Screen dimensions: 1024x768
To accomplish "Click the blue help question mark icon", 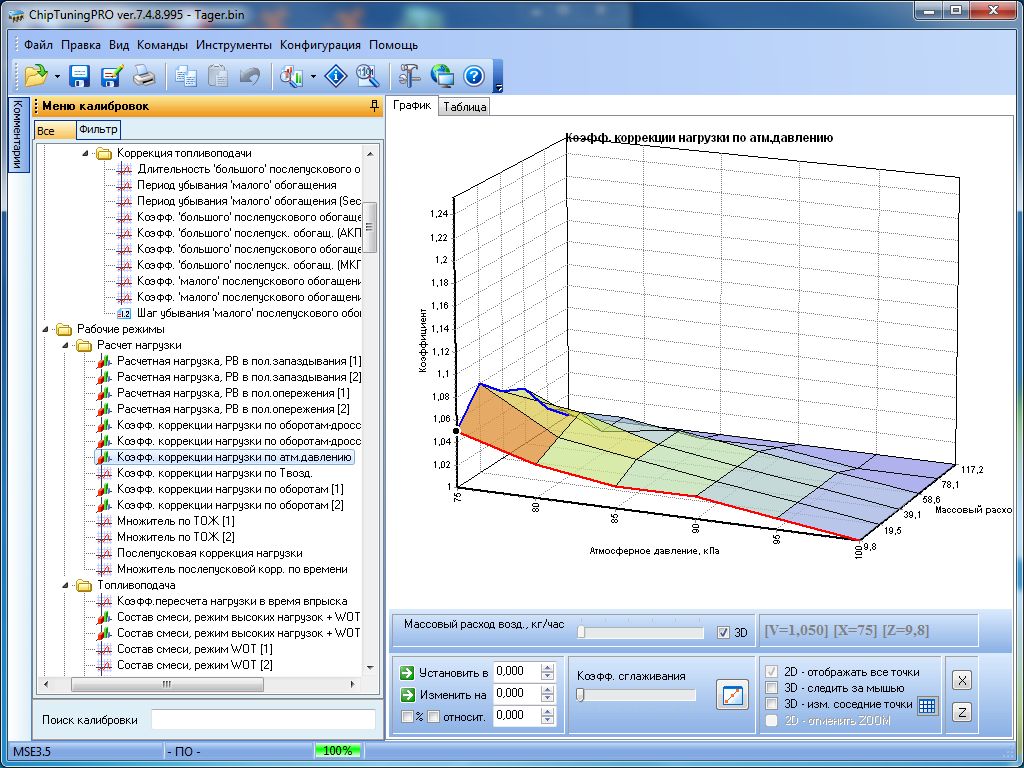I will tap(473, 76).
